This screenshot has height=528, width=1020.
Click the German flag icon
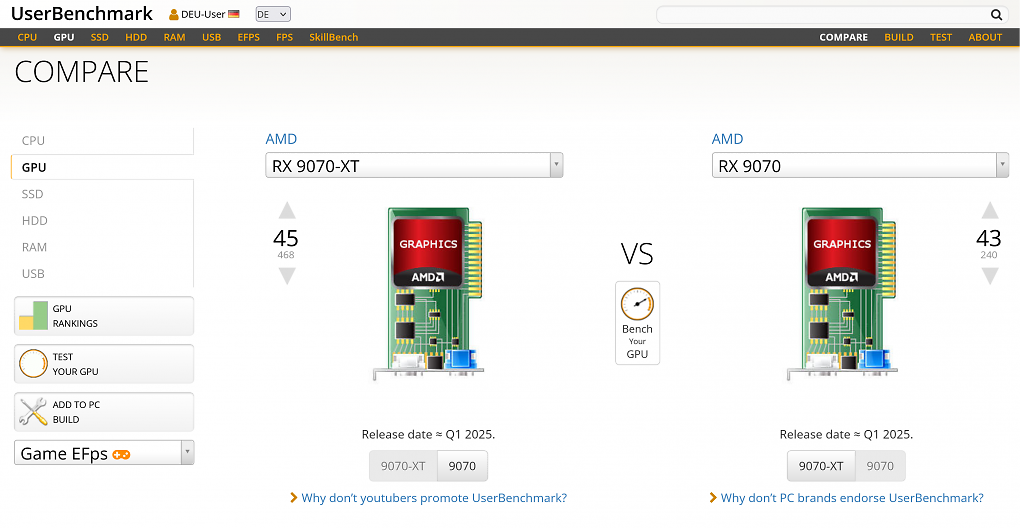pos(234,14)
